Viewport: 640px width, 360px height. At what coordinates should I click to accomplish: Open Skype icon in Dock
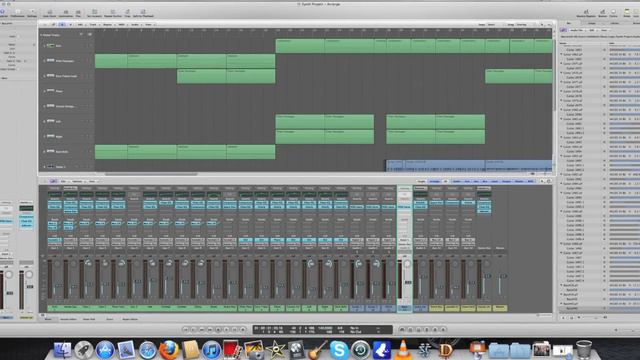tap(339, 350)
